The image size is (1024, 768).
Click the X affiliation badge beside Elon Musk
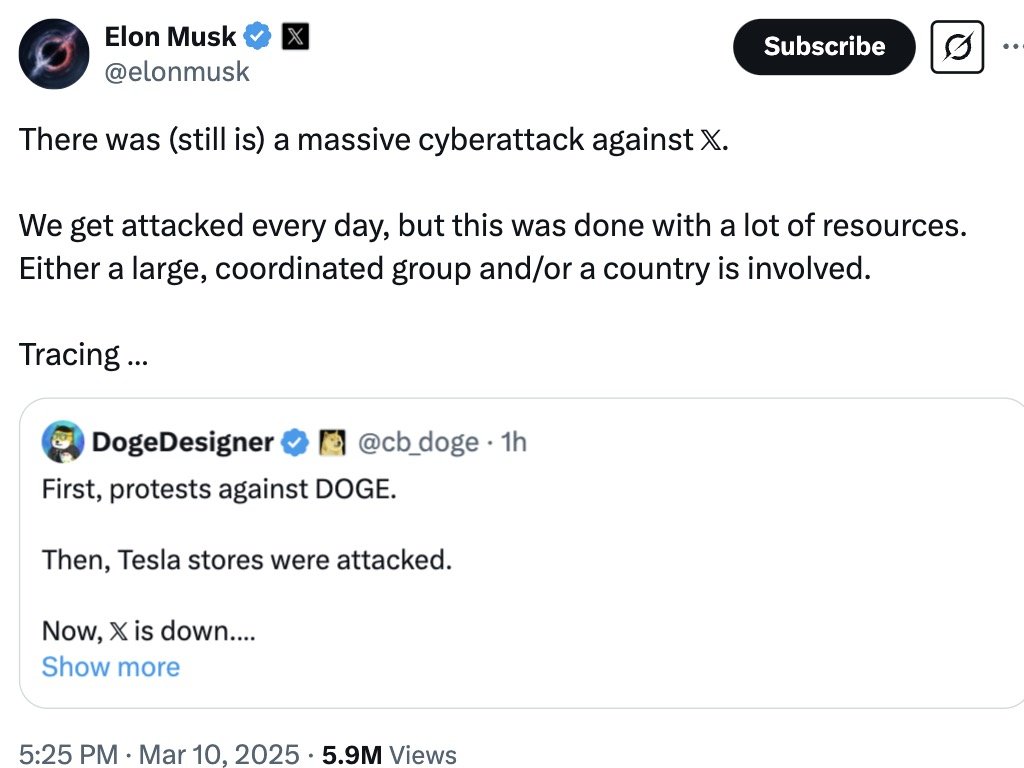click(295, 37)
